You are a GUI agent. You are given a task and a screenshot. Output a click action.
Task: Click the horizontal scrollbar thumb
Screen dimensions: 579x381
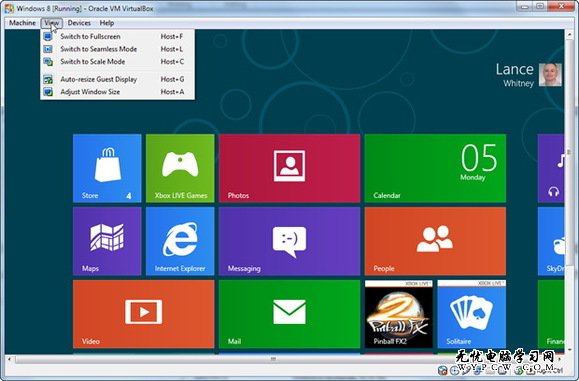273,358
